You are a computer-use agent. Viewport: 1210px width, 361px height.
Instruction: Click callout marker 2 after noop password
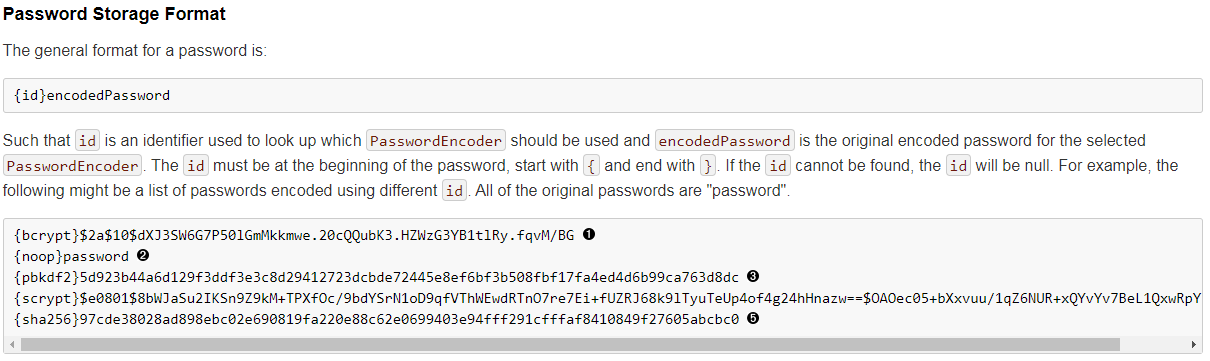[x=143, y=256]
